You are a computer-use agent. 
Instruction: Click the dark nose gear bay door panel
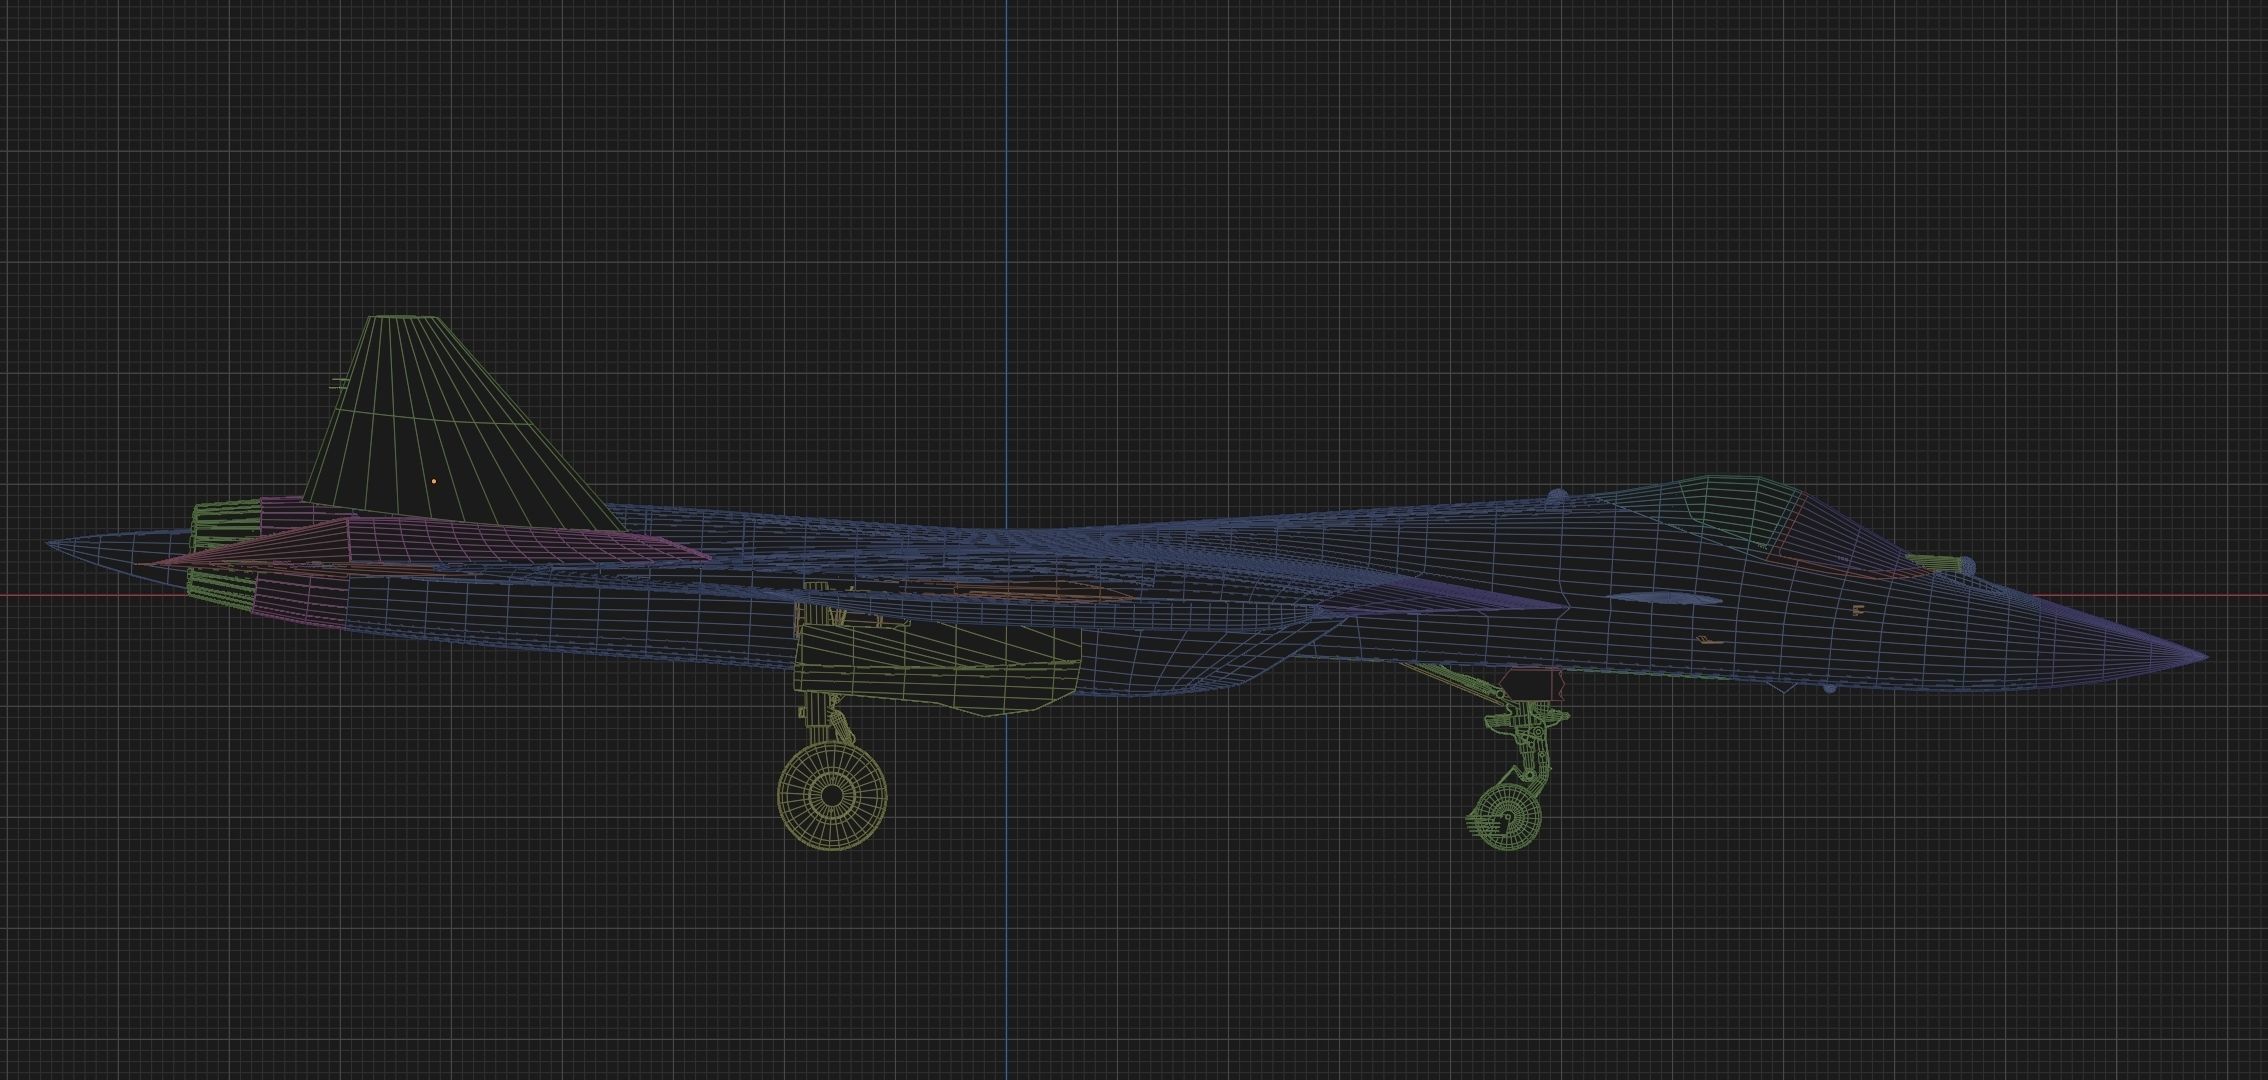(1530, 685)
